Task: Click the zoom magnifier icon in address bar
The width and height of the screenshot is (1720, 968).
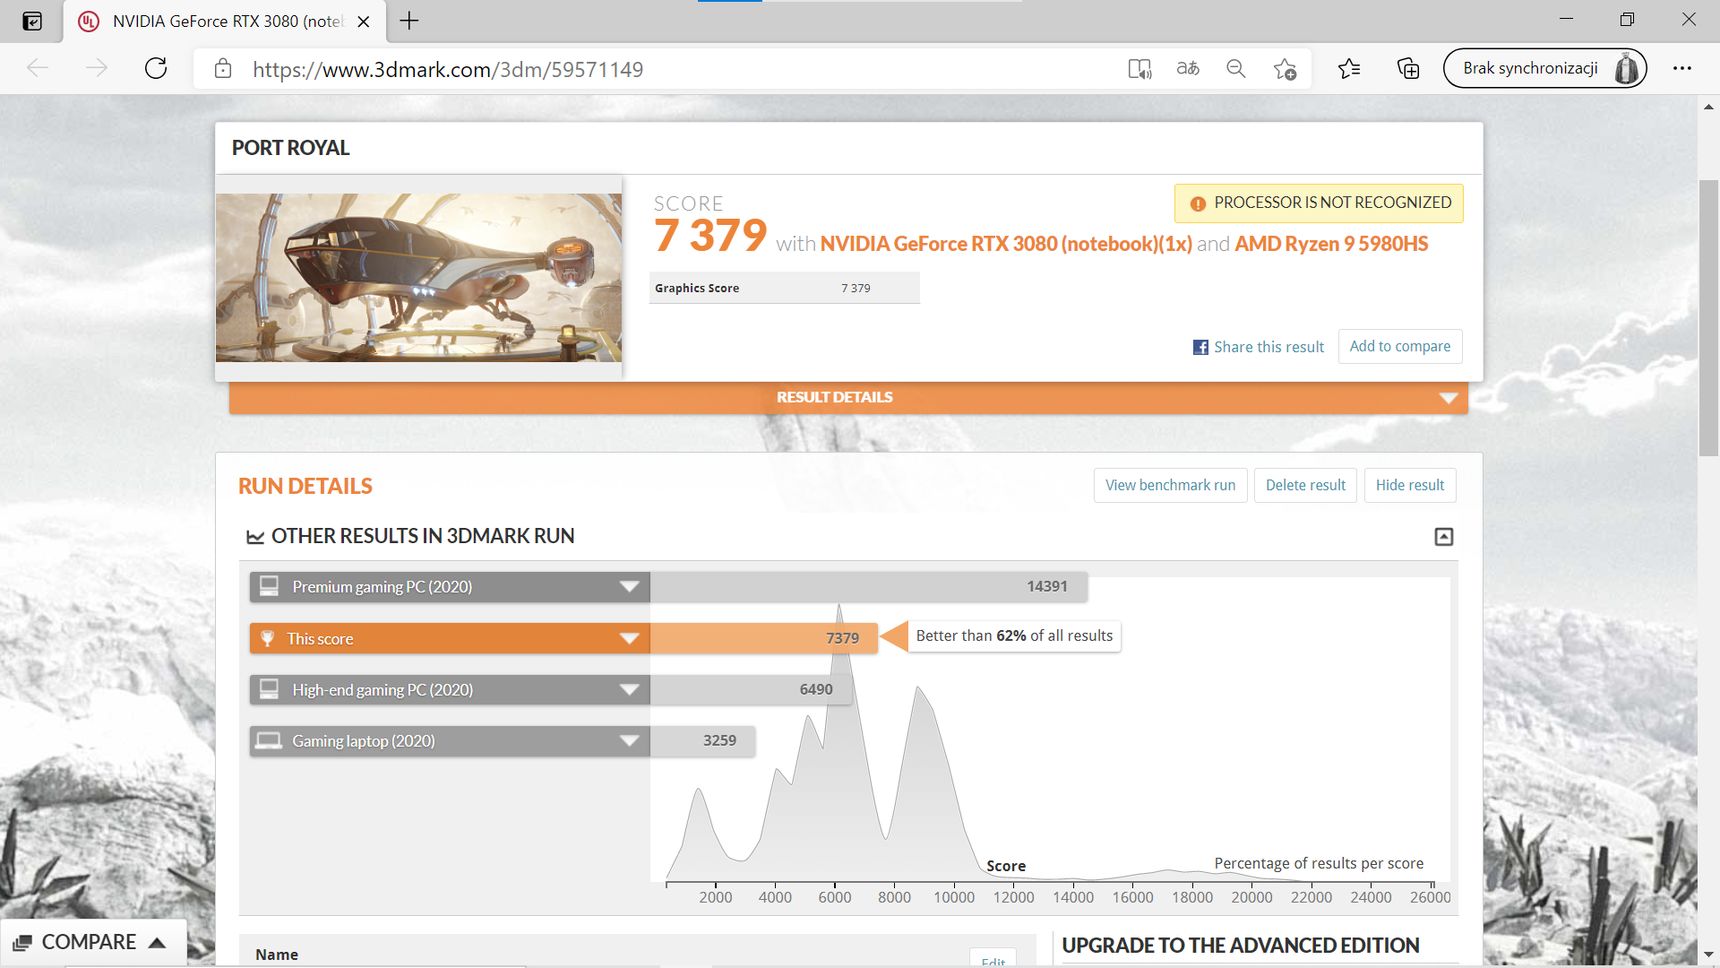Action: [1236, 68]
